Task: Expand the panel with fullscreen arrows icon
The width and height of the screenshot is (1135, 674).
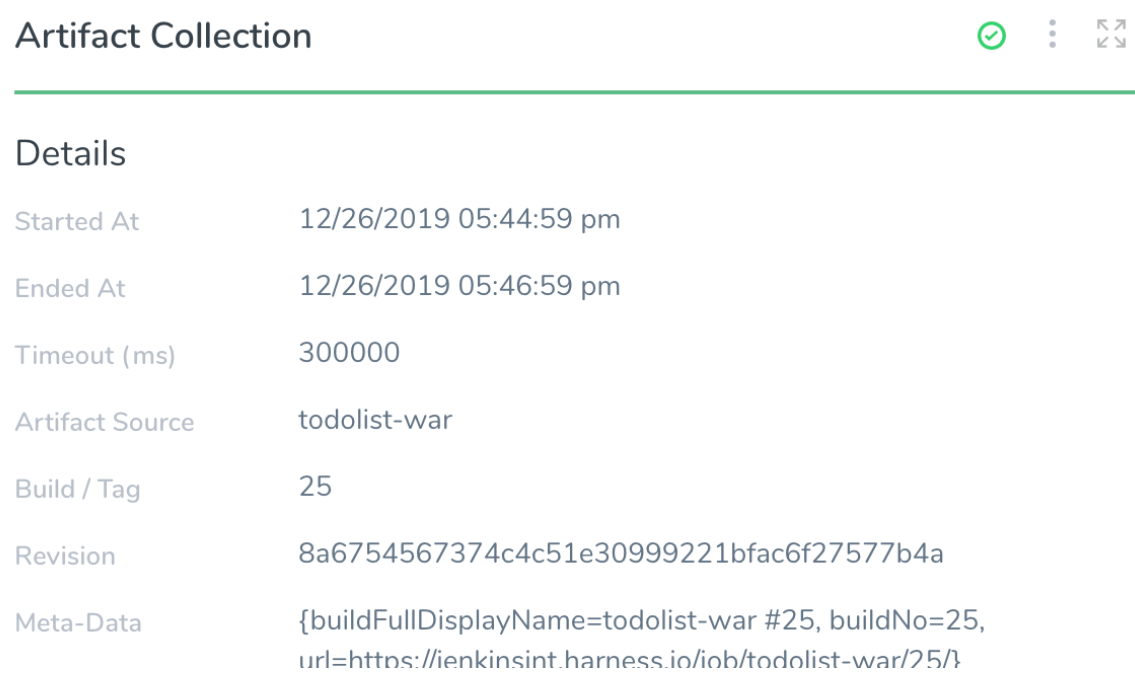Action: point(1111,34)
